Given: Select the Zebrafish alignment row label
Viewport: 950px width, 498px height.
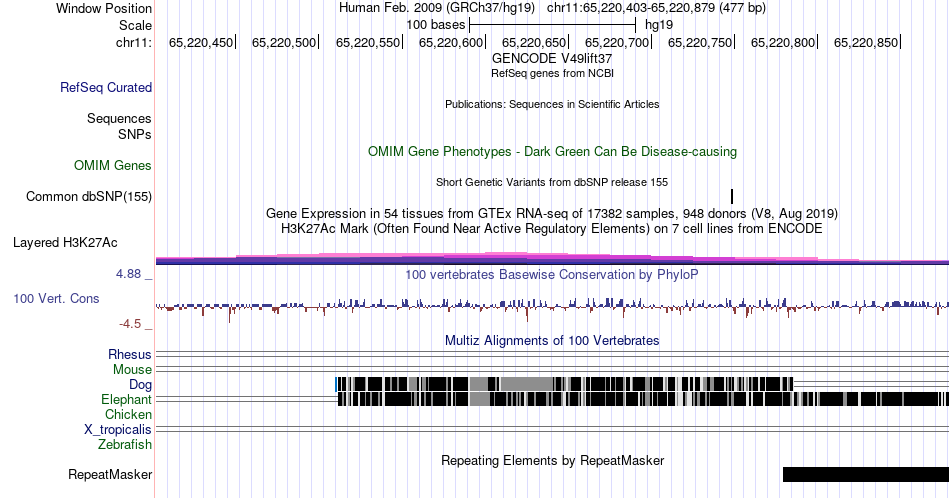Looking at the screenshot, I should coord(125,444).
